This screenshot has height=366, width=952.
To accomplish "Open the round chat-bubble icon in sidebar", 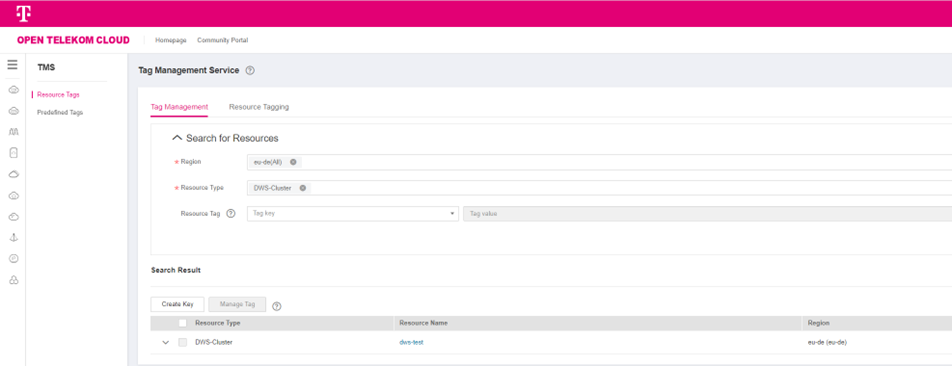I will pyautogui.click(x=13, y=259).
